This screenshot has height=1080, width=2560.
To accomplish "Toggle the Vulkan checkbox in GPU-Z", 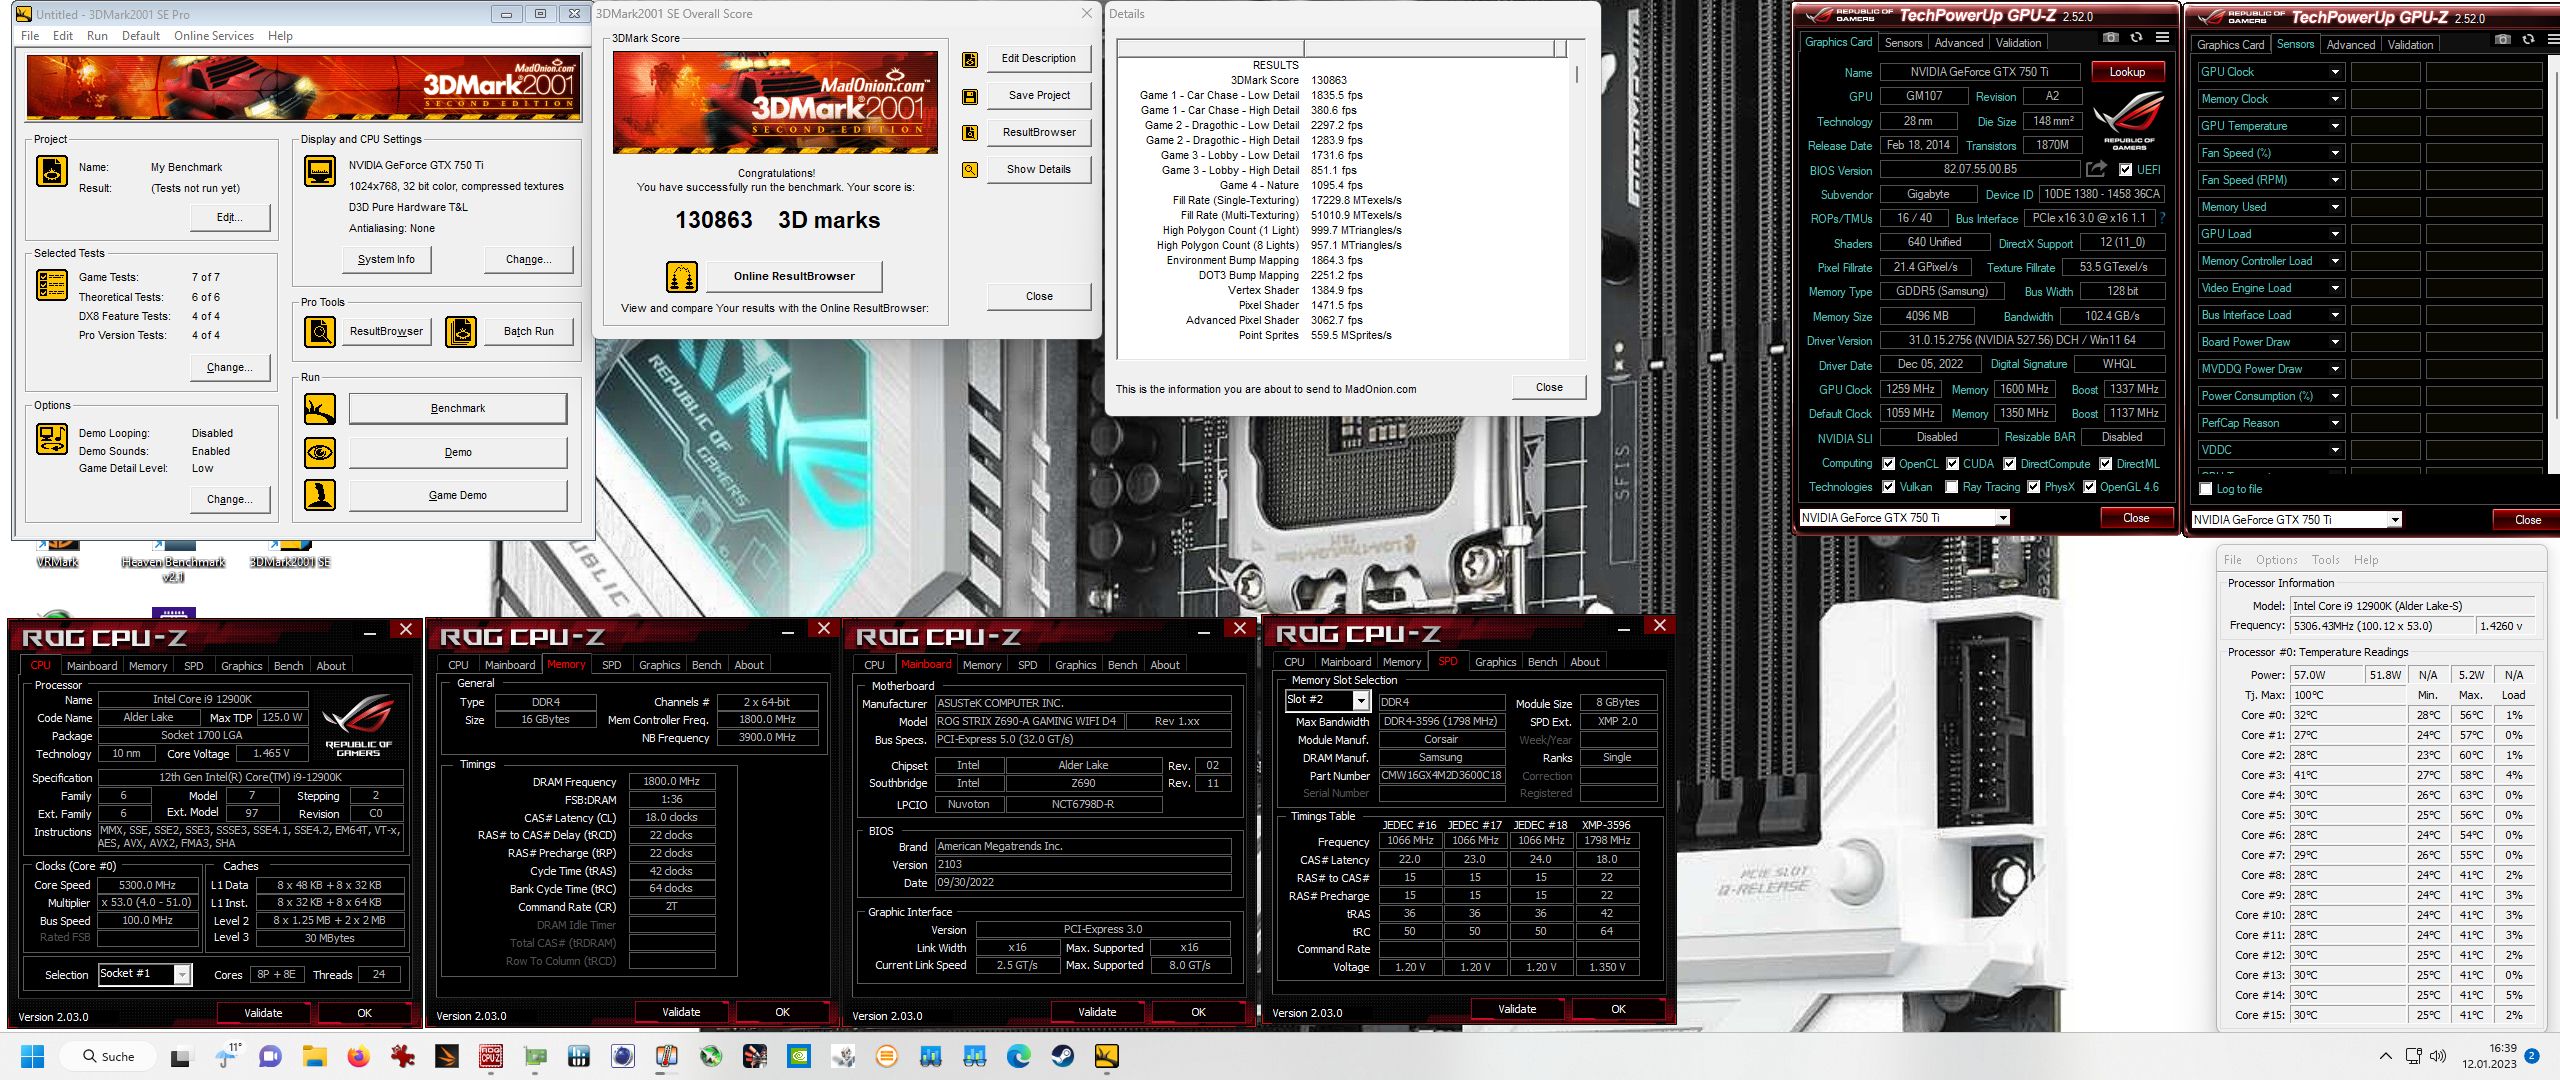I will pos(1888,487).
